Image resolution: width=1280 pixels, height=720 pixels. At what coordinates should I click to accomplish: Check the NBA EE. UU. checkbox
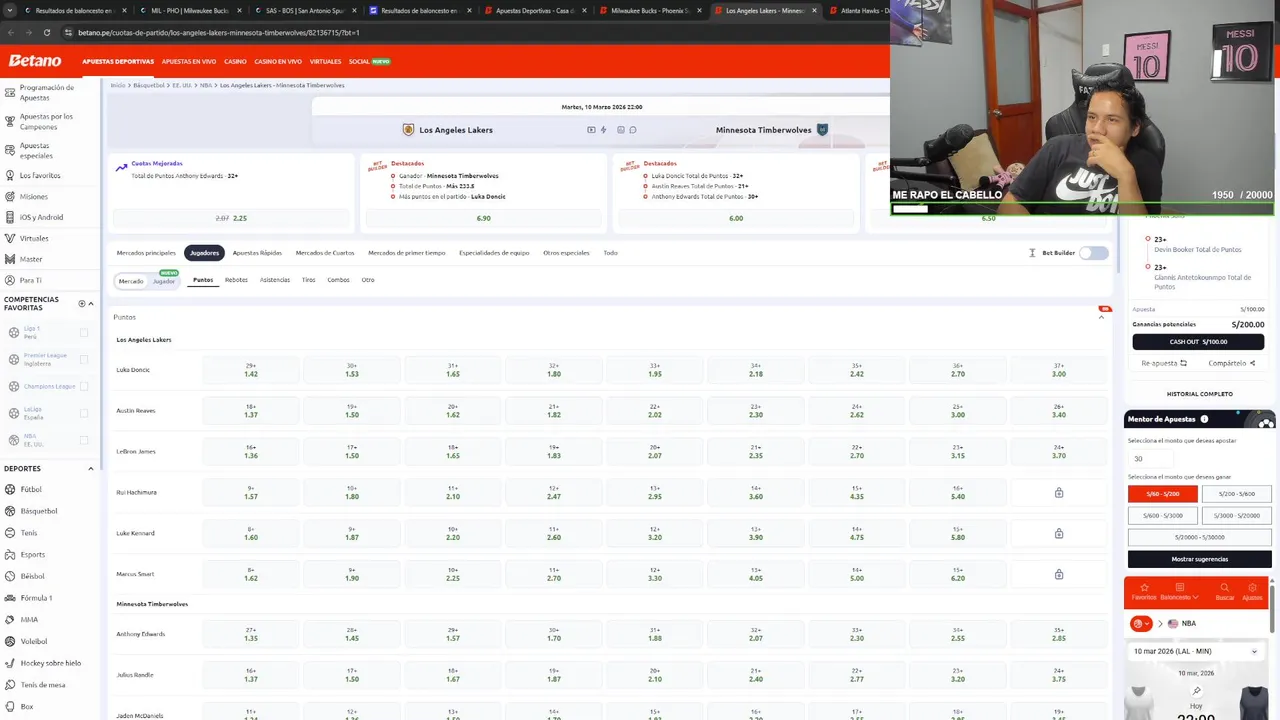click(x=84, y=440)
